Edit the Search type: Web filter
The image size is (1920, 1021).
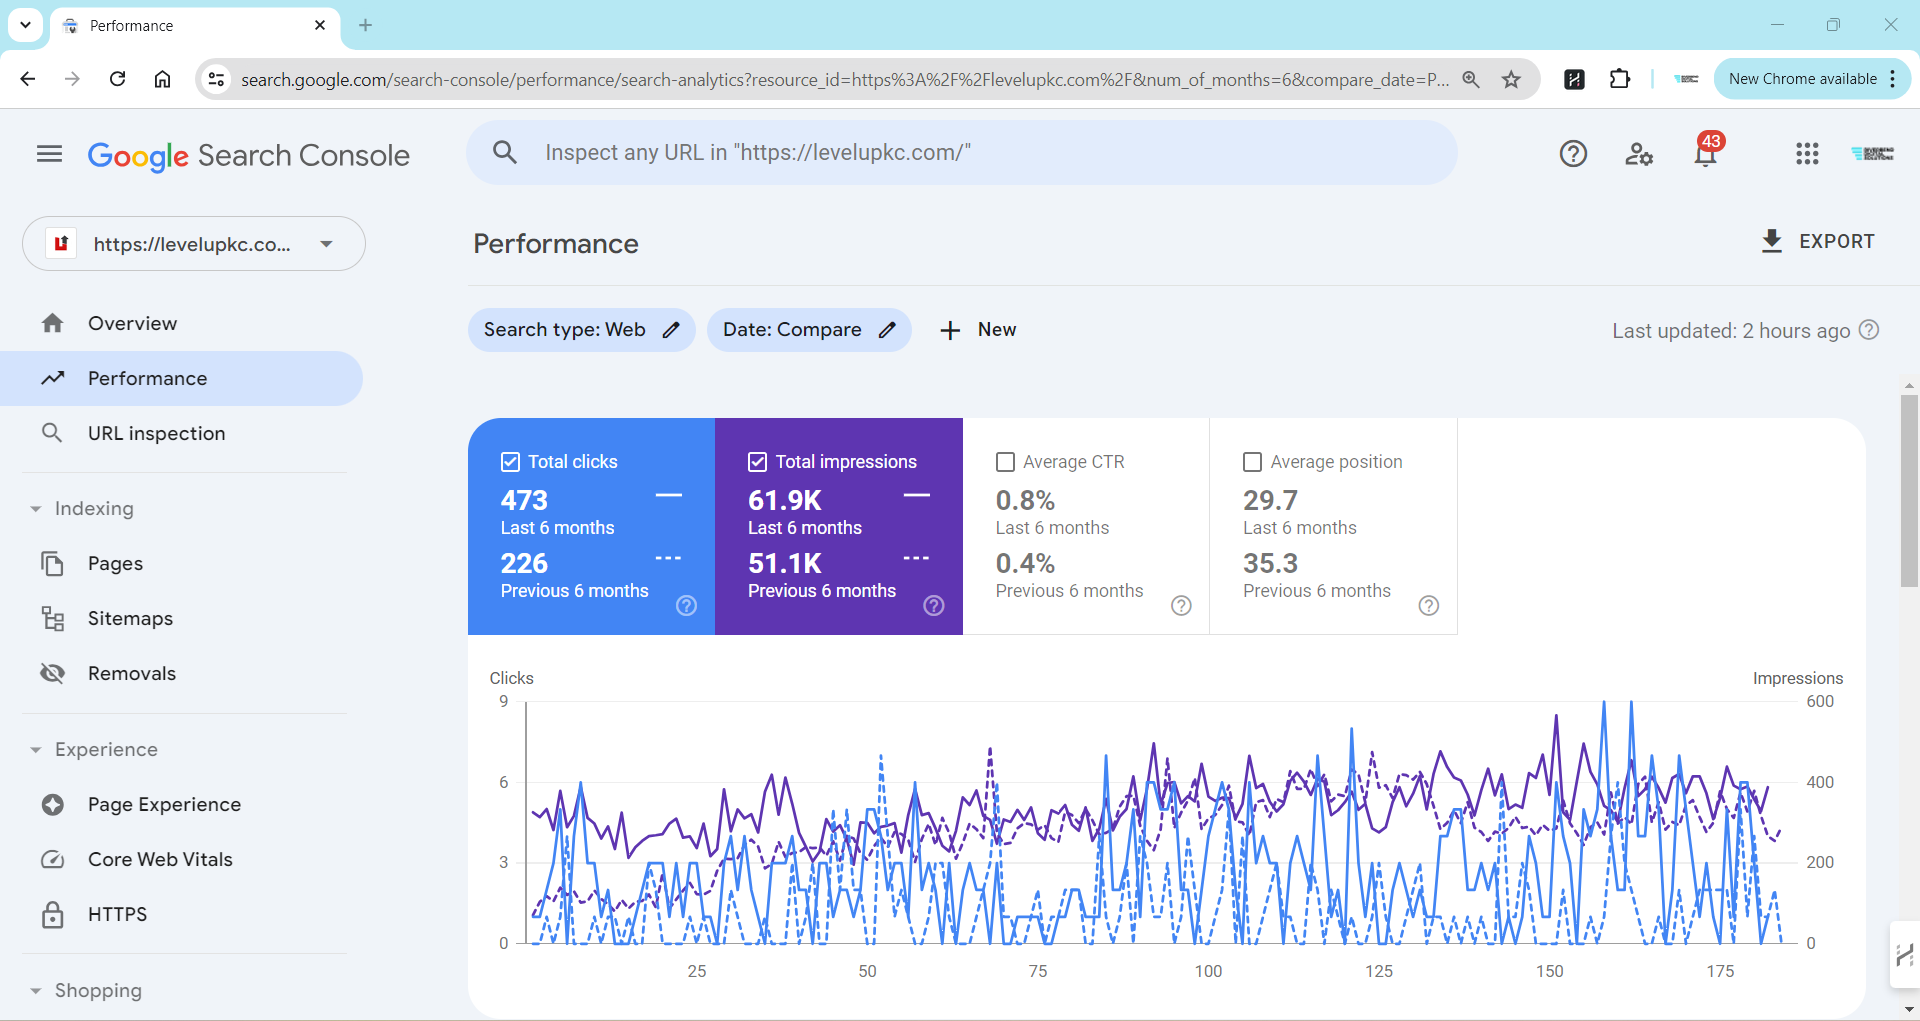coord(581,330)
